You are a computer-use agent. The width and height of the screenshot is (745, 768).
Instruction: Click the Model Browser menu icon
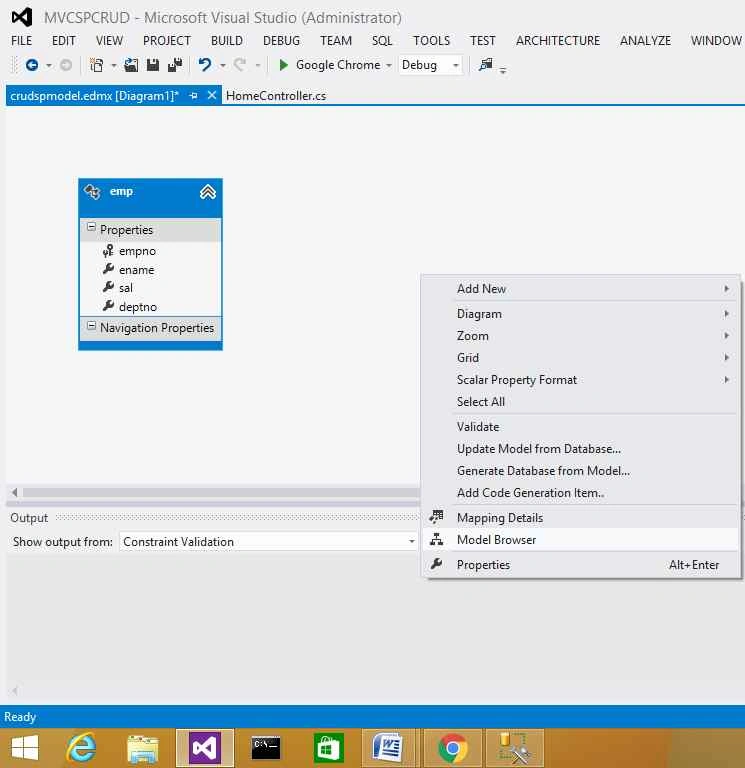(436, 539)
